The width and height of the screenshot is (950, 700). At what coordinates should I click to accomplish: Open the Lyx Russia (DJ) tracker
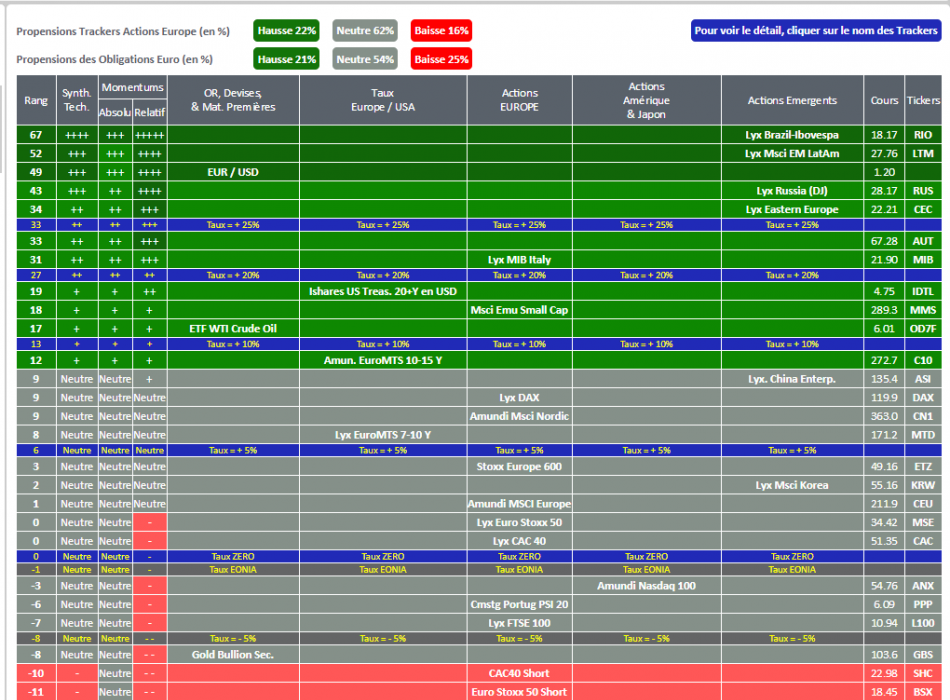[791, 191]
